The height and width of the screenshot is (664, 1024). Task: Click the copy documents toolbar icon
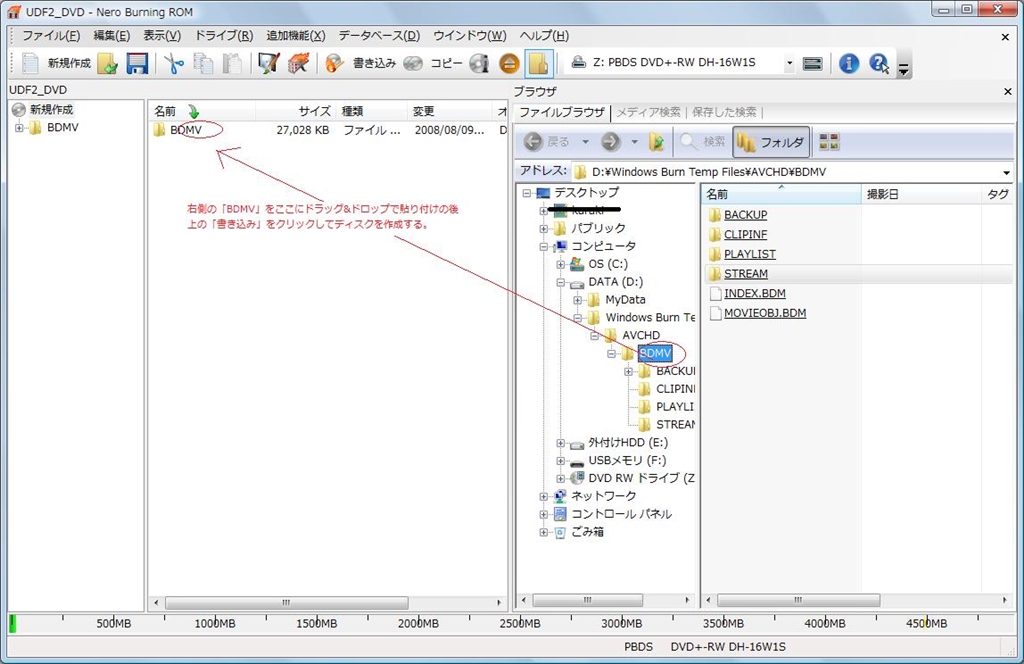pyautogui.click(x=204, y=63)
